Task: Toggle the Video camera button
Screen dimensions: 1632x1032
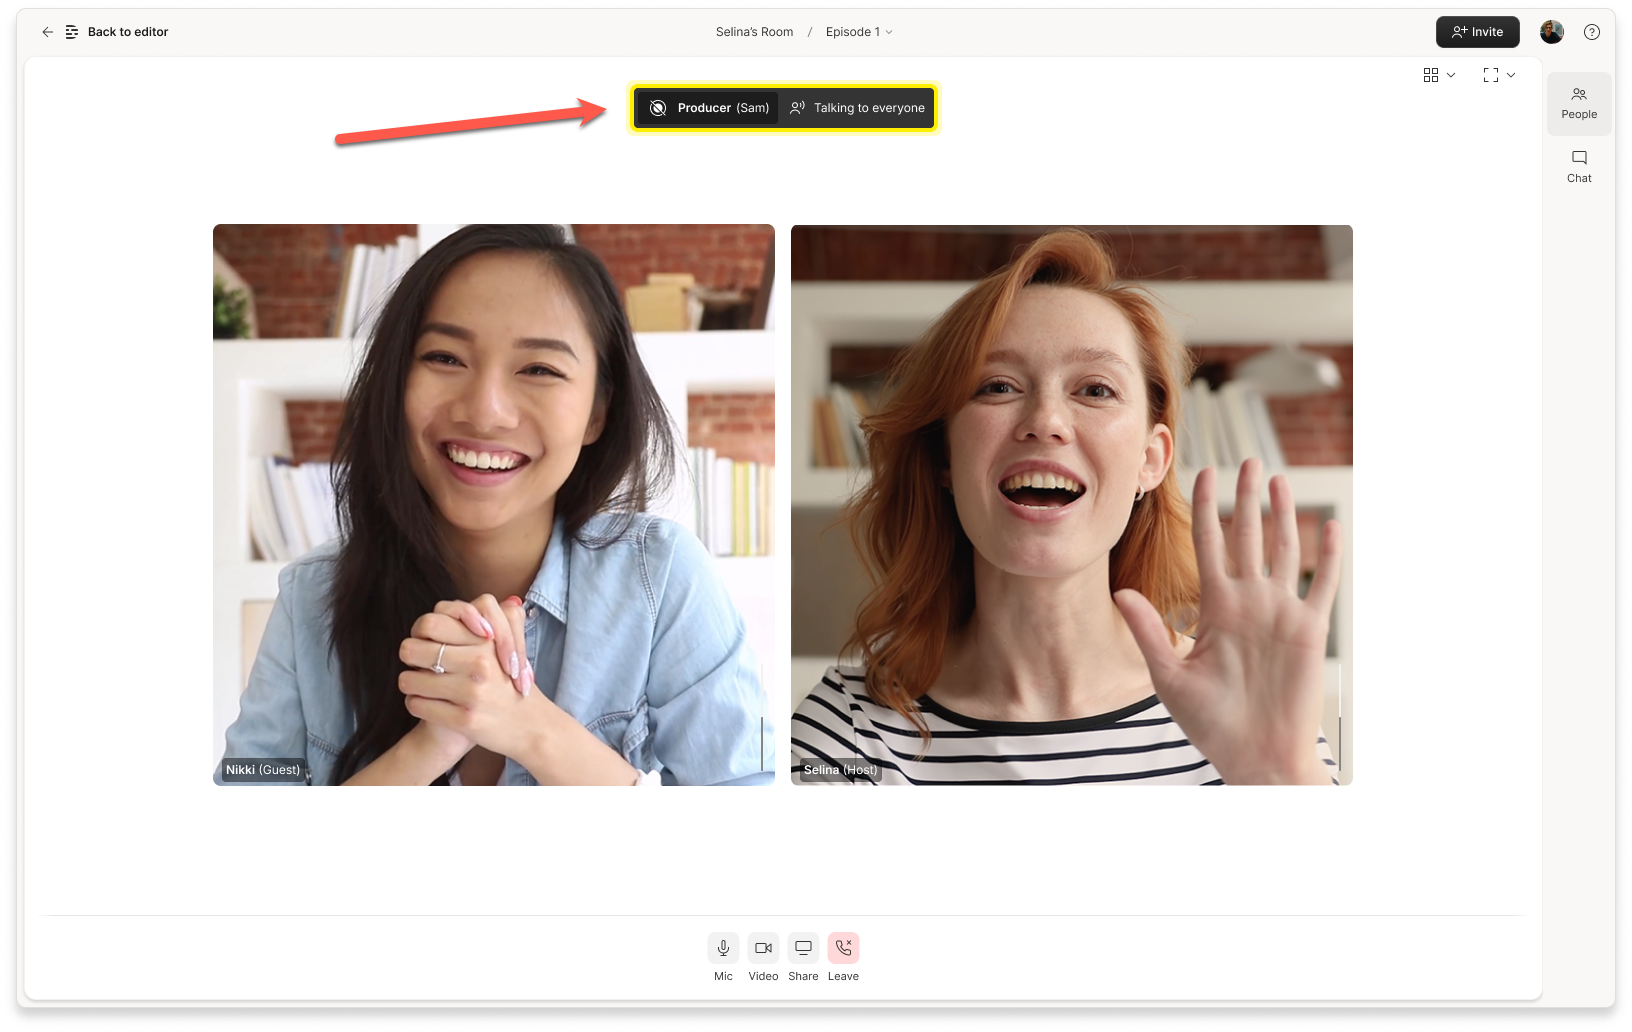Action: pyautogui.click(x=763, y=948)
